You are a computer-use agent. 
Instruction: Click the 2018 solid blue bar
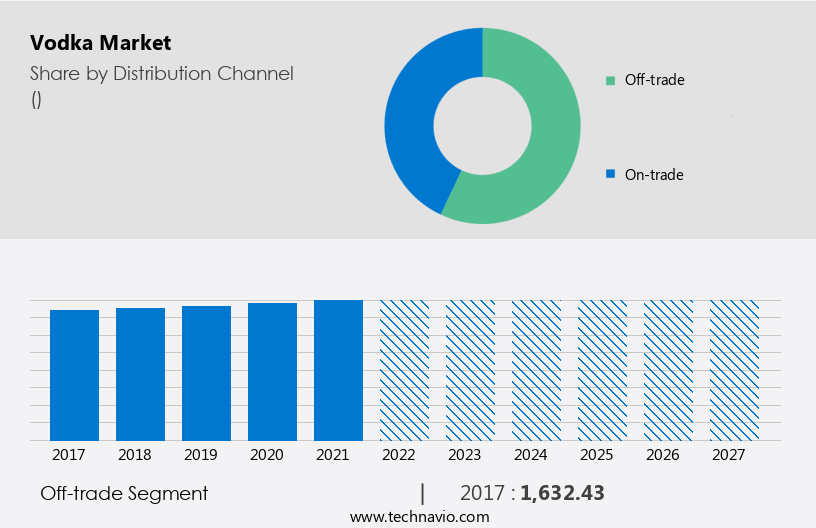click(x=140, y=374)
